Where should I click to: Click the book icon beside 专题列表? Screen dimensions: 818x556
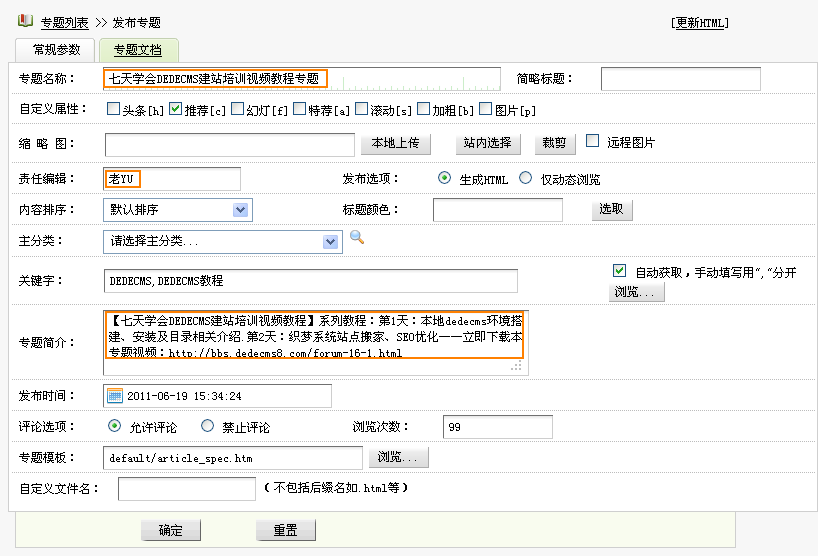25,21
